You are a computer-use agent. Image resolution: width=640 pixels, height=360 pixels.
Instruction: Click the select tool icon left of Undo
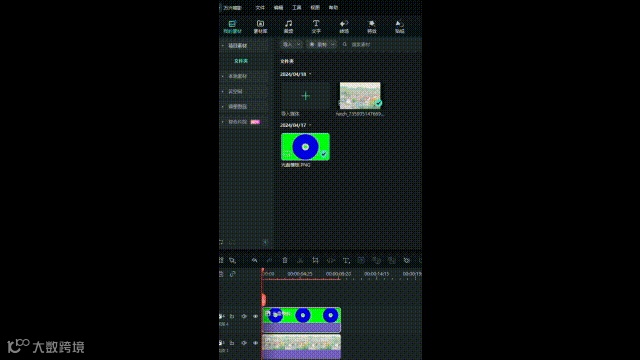[232, 260]
